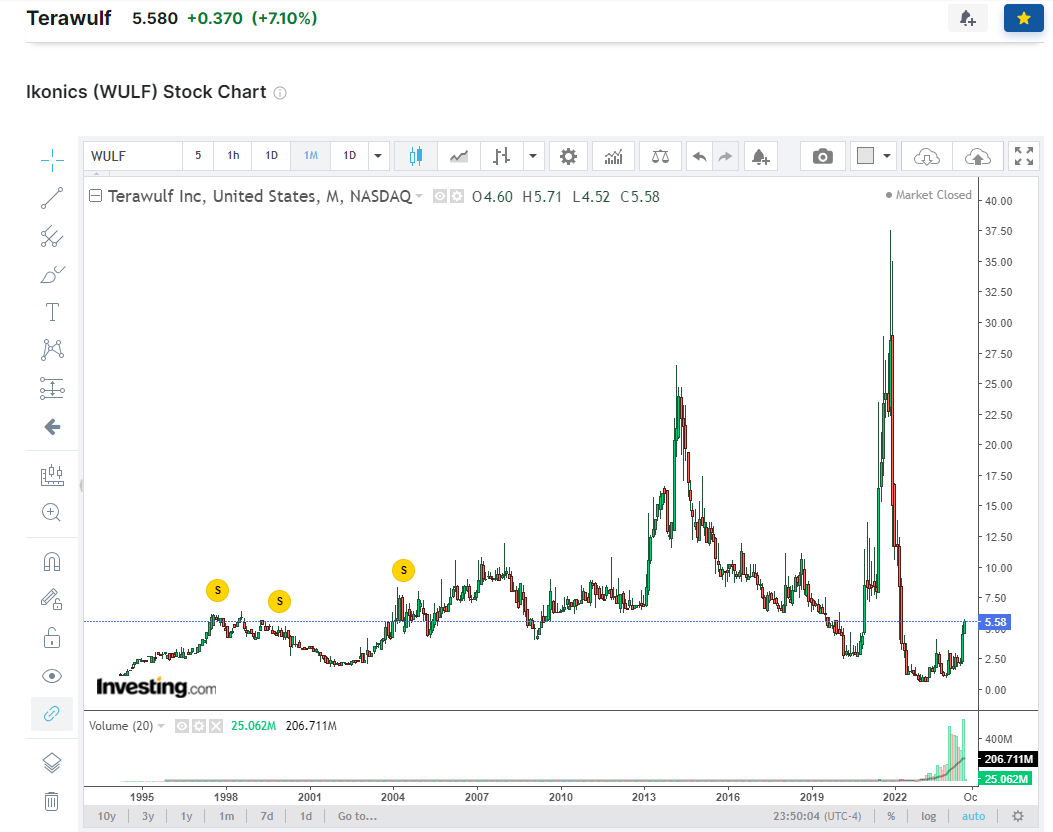Select the text annotation tool
The height and width of the screenshot is (832, 1053).
[x=52, y=312]
